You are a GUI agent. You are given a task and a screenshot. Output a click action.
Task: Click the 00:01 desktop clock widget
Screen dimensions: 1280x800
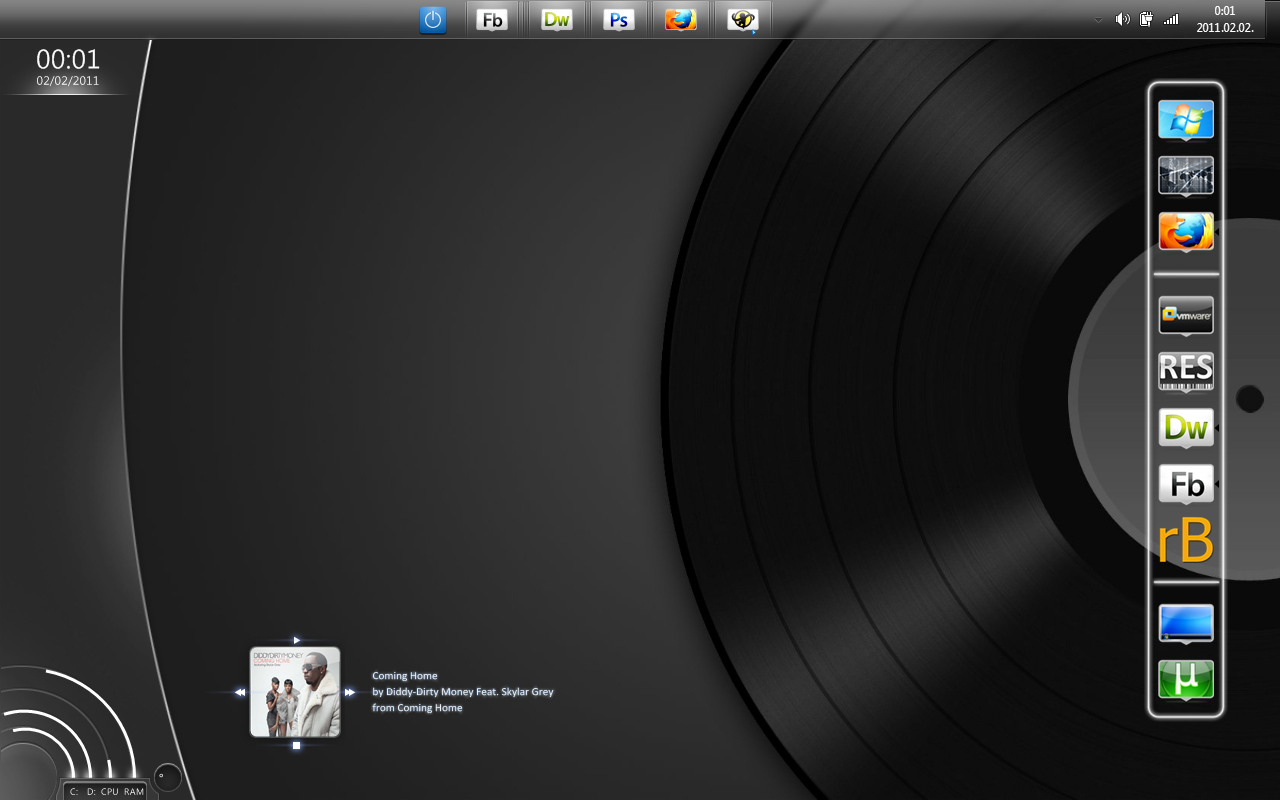[68, 59]
